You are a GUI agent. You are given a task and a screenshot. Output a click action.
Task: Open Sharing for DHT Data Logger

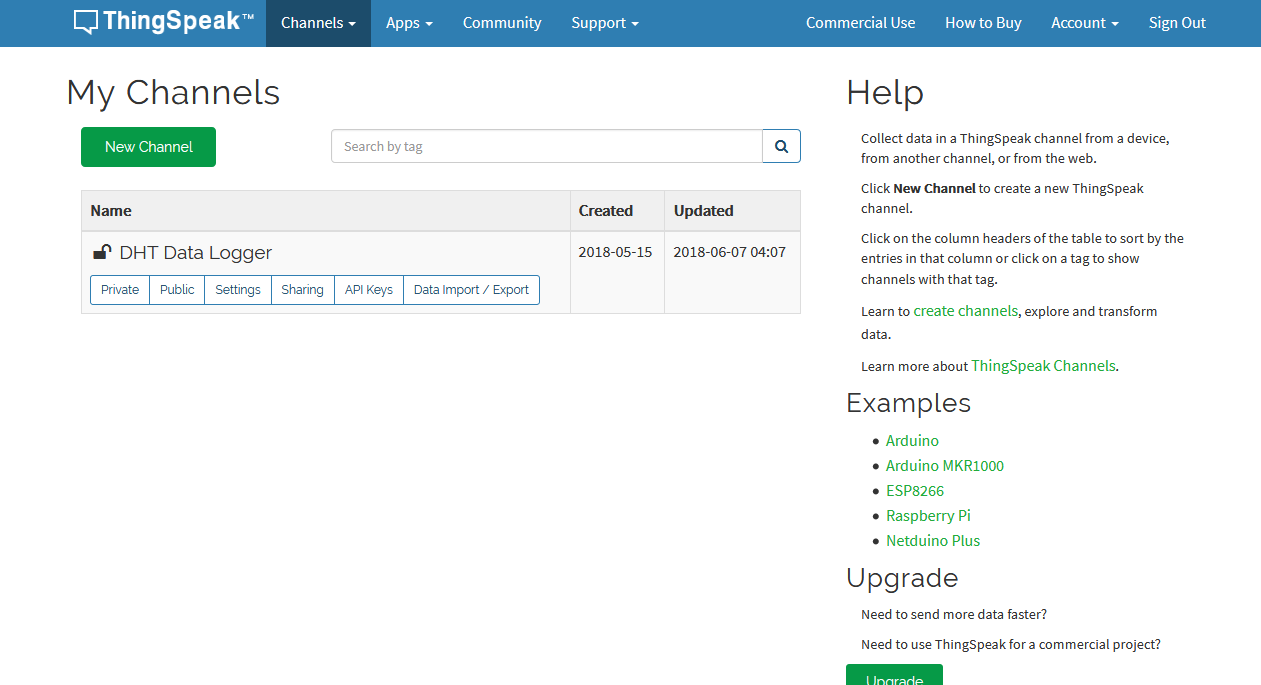302,290
